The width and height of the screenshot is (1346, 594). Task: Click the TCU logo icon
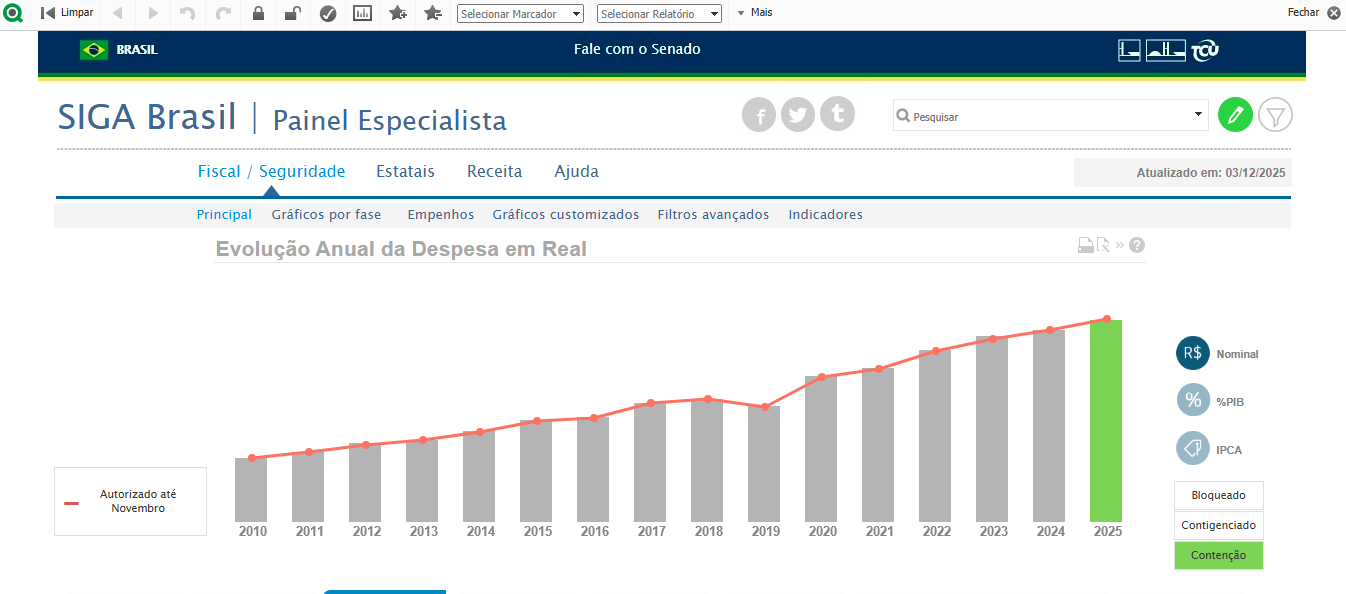point(1205,50)
